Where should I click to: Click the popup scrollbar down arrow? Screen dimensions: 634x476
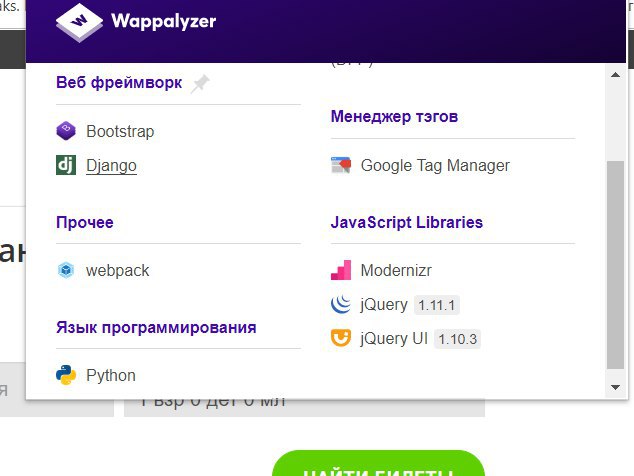615,387
